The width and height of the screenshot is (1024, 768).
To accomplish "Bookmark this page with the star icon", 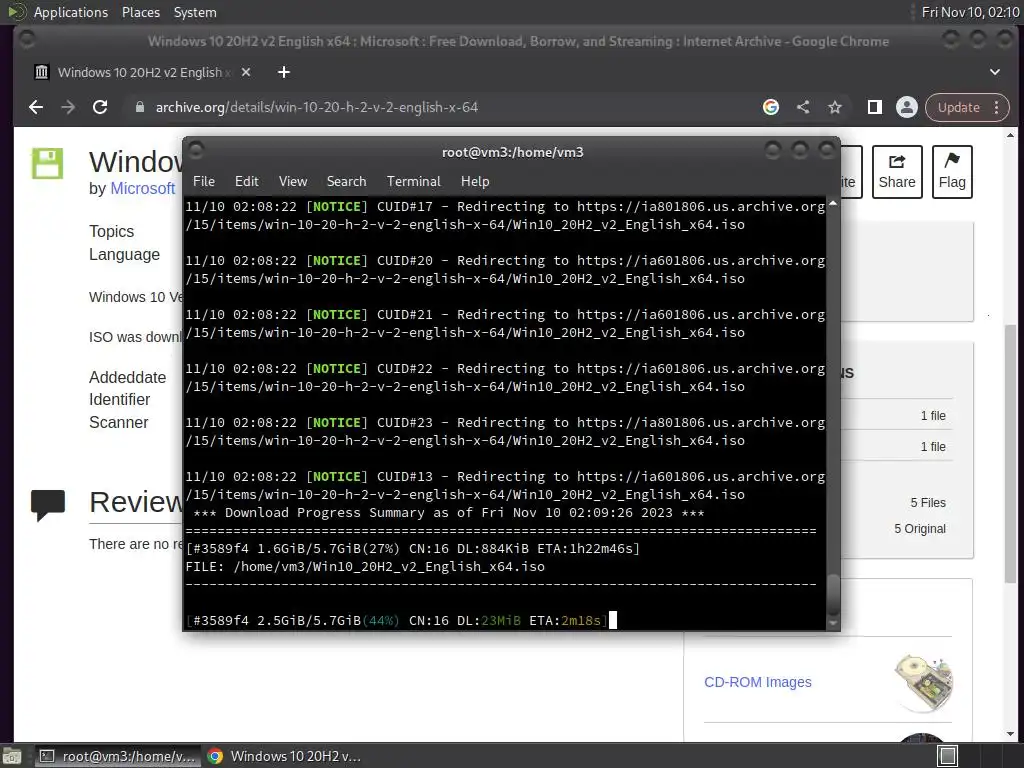I will (x=835, y=107).
